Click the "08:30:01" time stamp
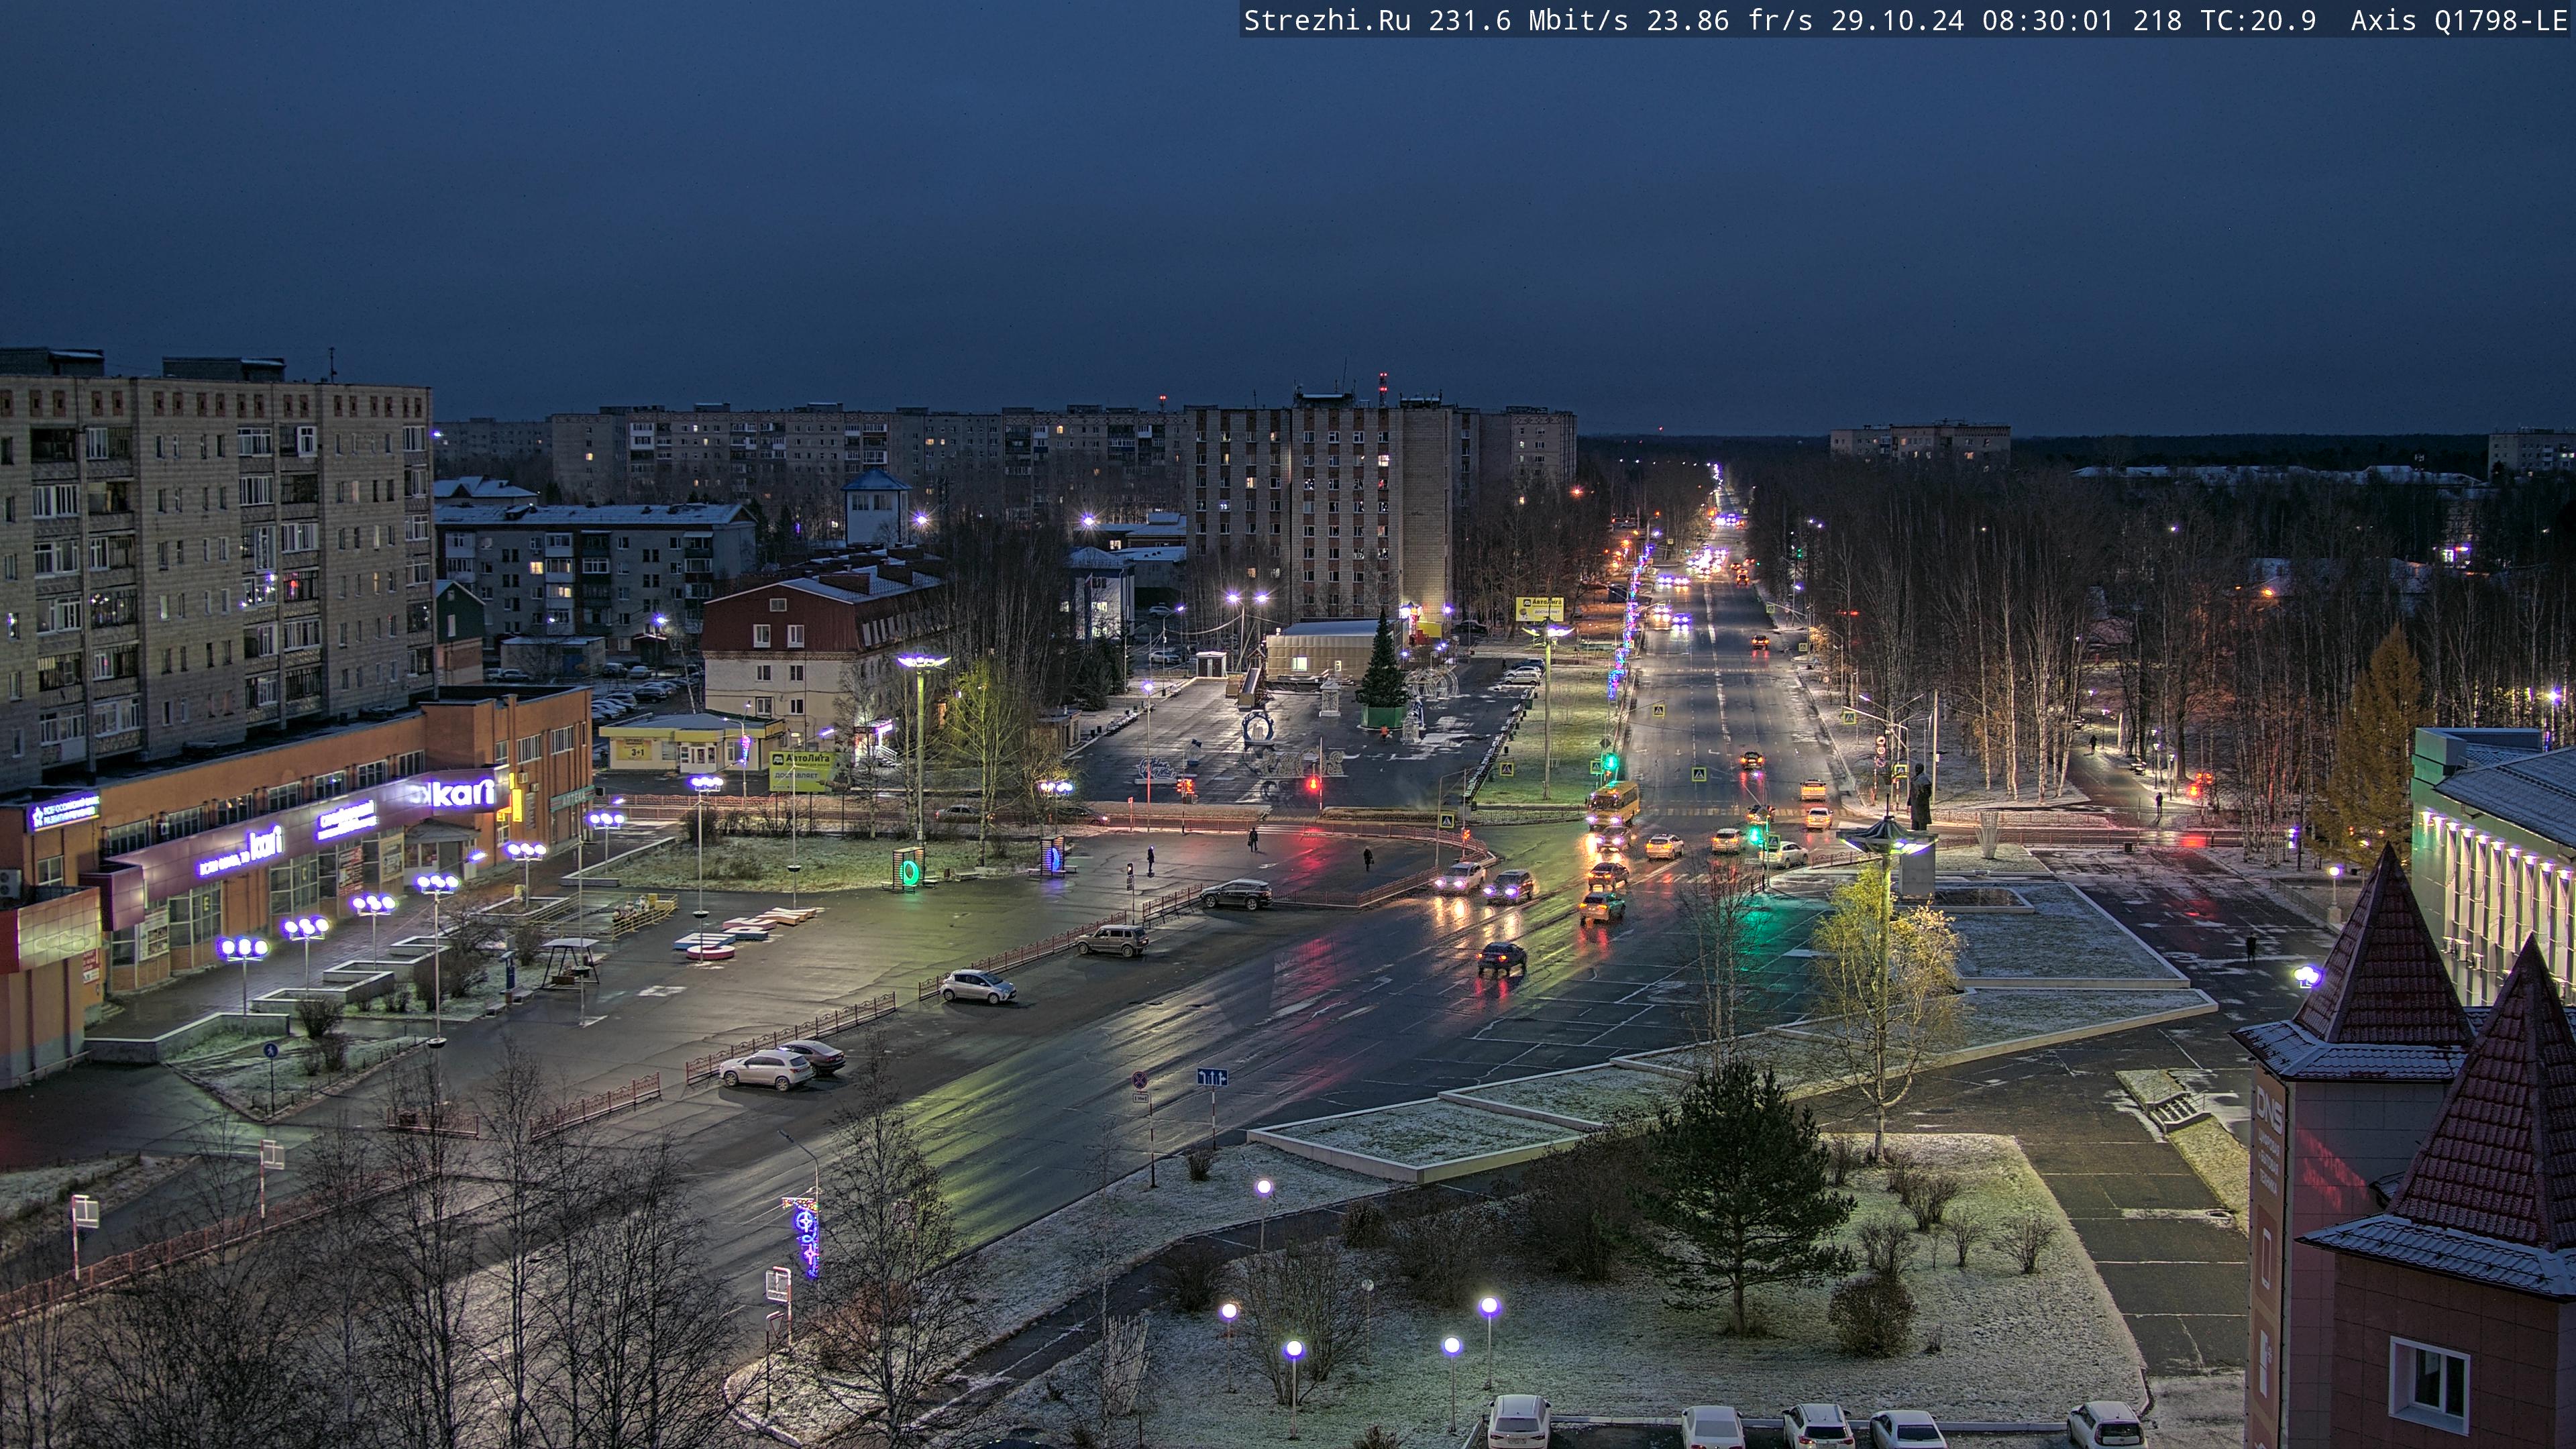Image resolution: width=2576 pixels, height=1449 pixels. coord(2048,21)
